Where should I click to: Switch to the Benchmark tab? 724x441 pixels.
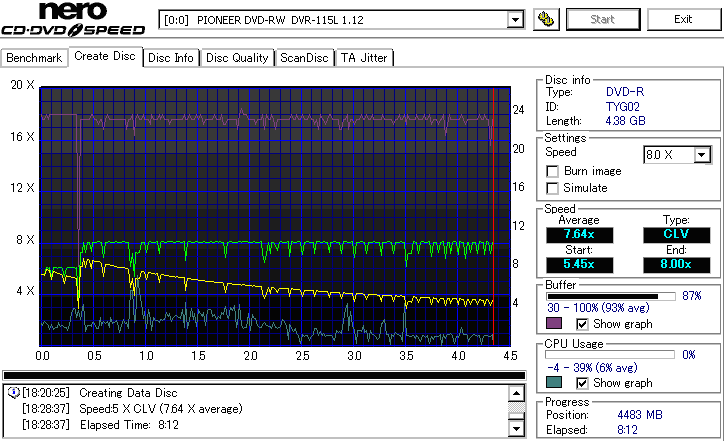pos(35,58)
